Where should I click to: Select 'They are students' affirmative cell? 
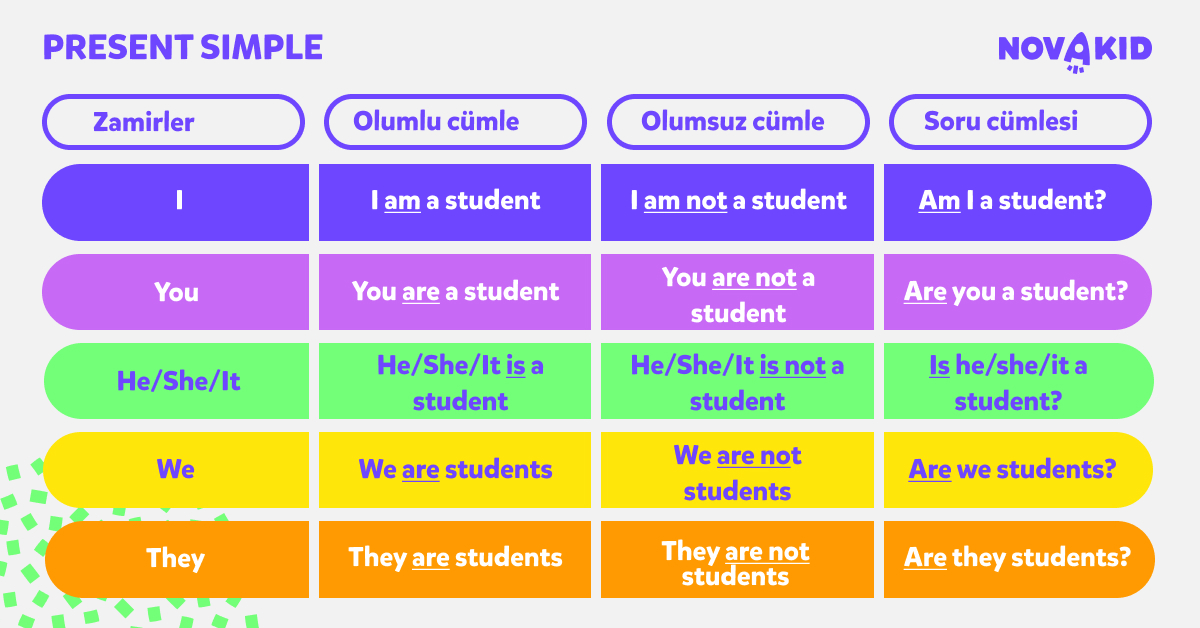pos(455,558)
